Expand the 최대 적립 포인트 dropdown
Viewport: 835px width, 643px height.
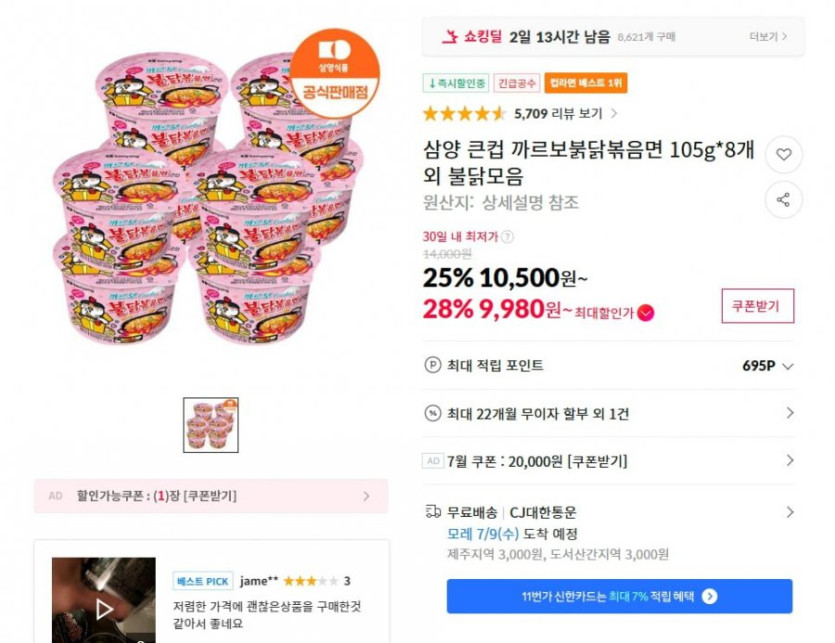click(788, 366)
